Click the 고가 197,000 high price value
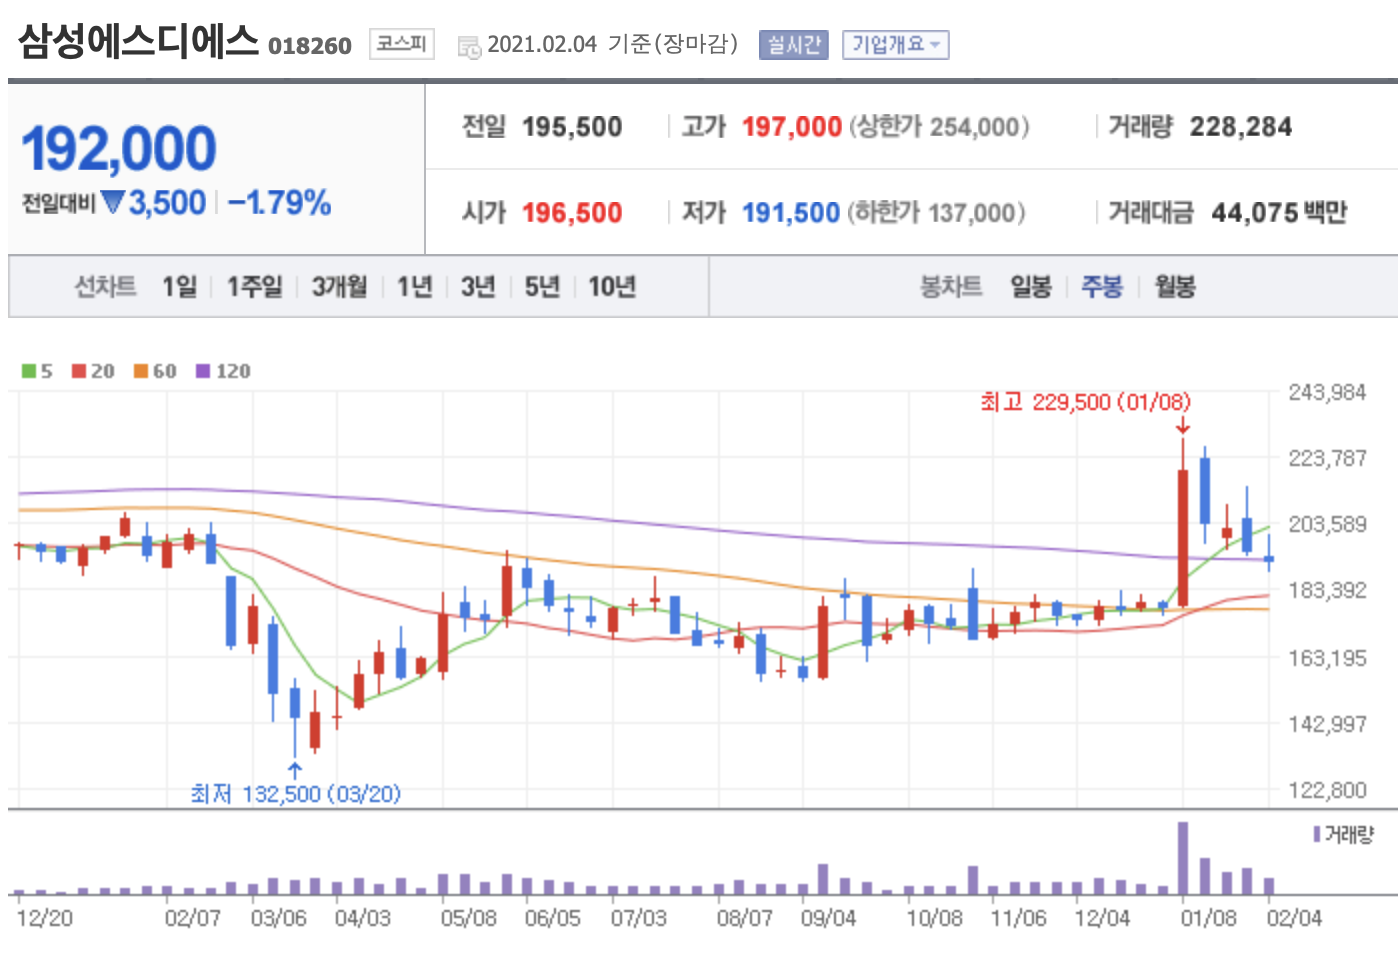This screenshot has height=958, width=1398. pyautogui.click(x=792, y=127)
